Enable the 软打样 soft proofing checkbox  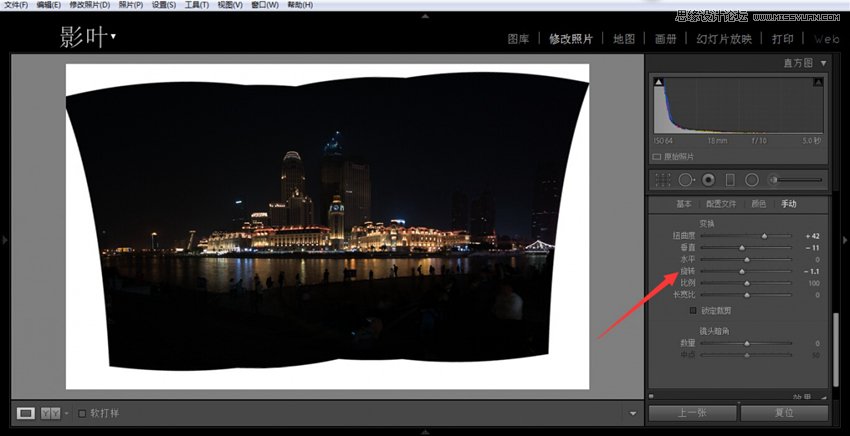click(x=82, y=413)
